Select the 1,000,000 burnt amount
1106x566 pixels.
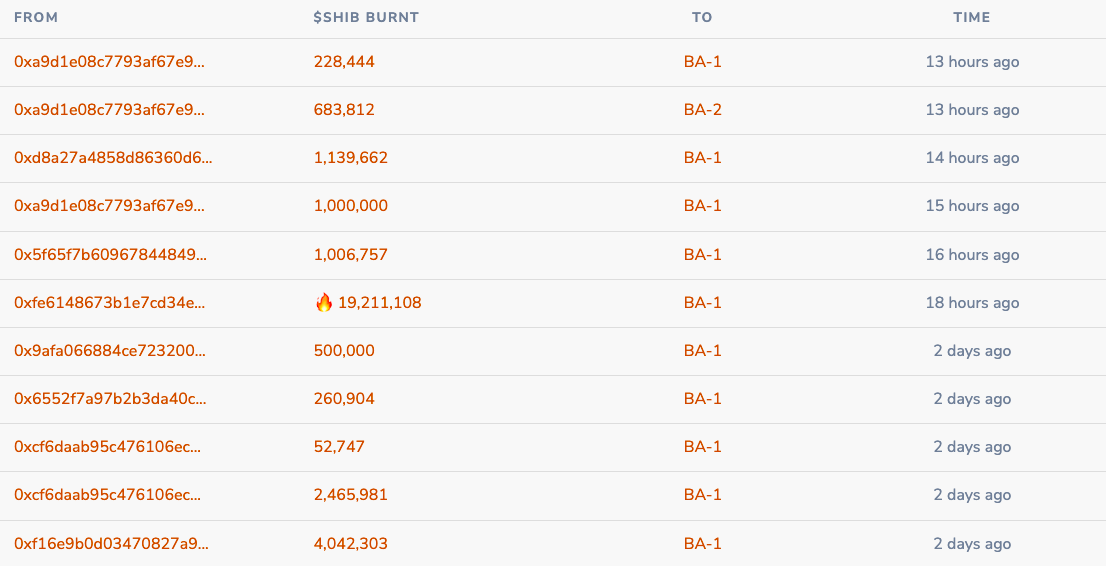[351, 206]
